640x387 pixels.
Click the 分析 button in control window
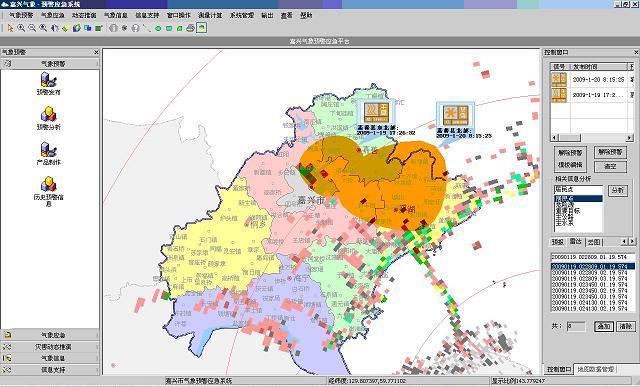(x=618, y=190)
